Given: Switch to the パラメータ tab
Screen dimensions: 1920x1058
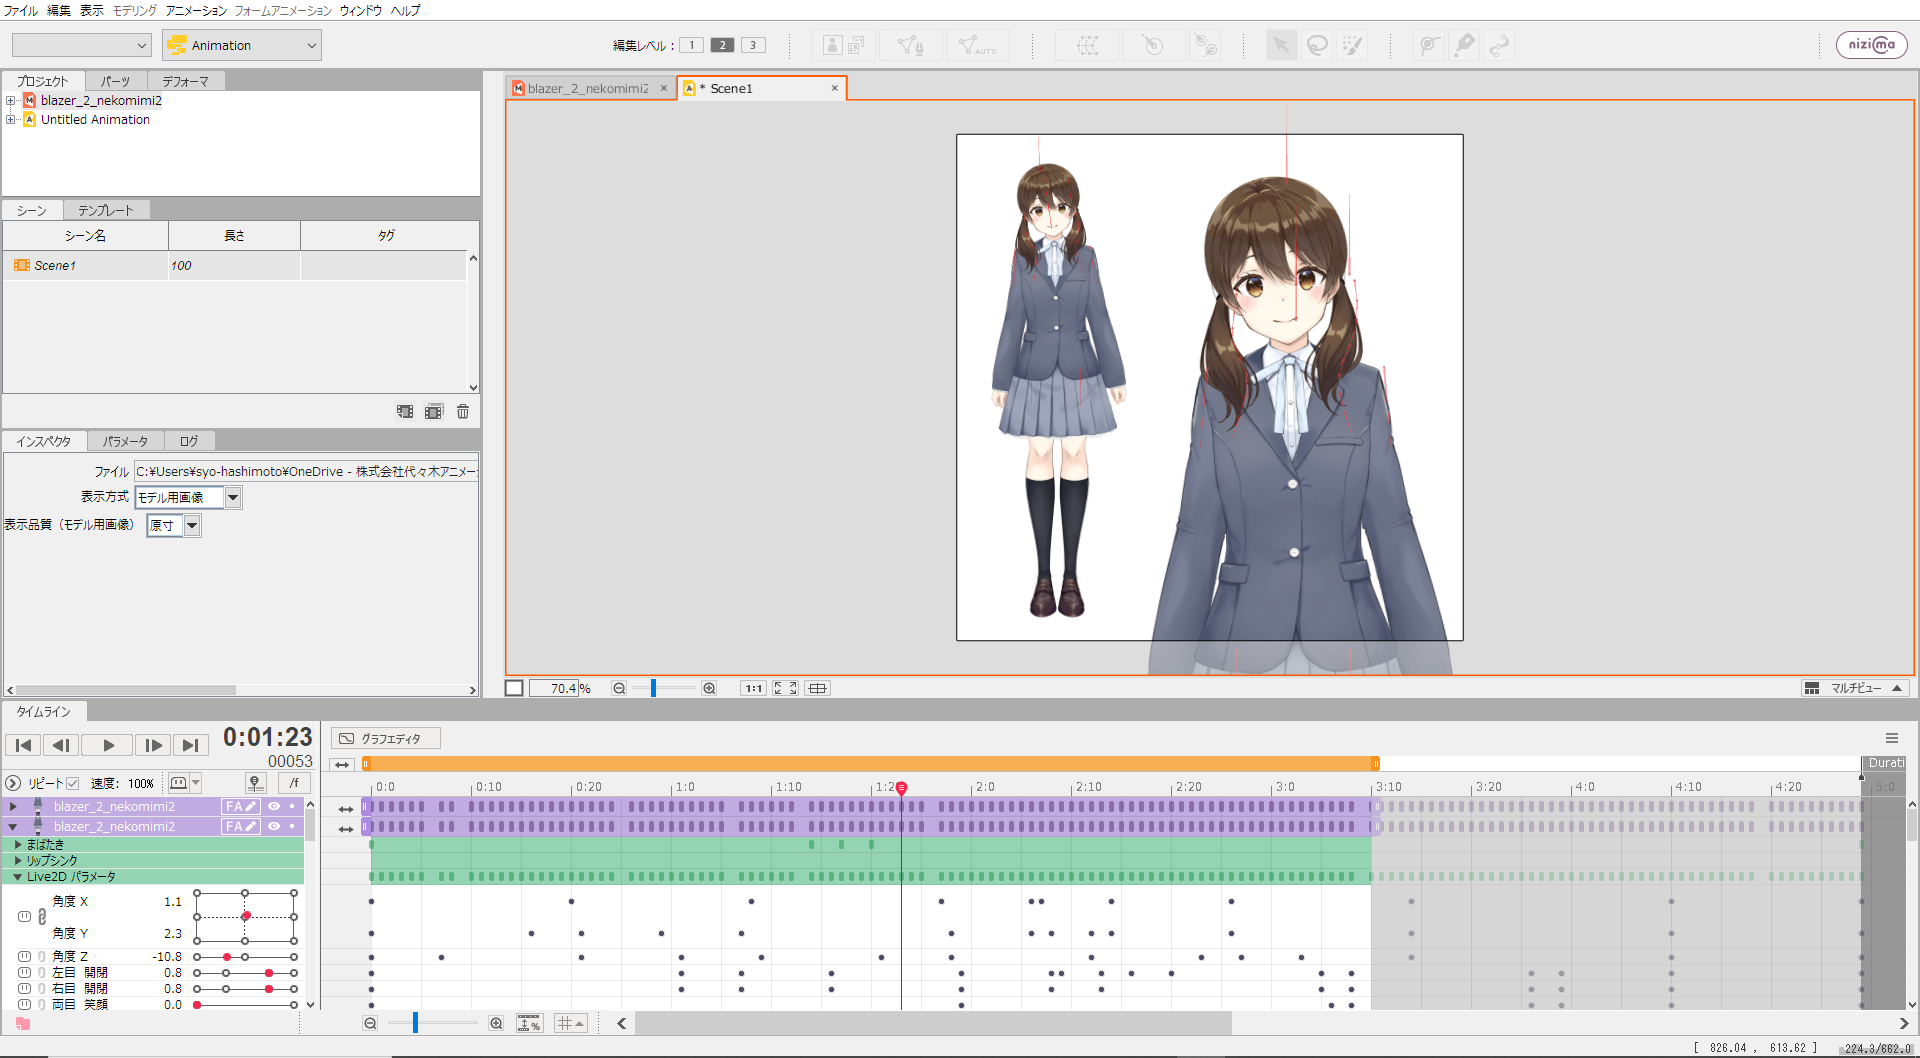Looking at the screenshot, I should (x=125, y=441).
